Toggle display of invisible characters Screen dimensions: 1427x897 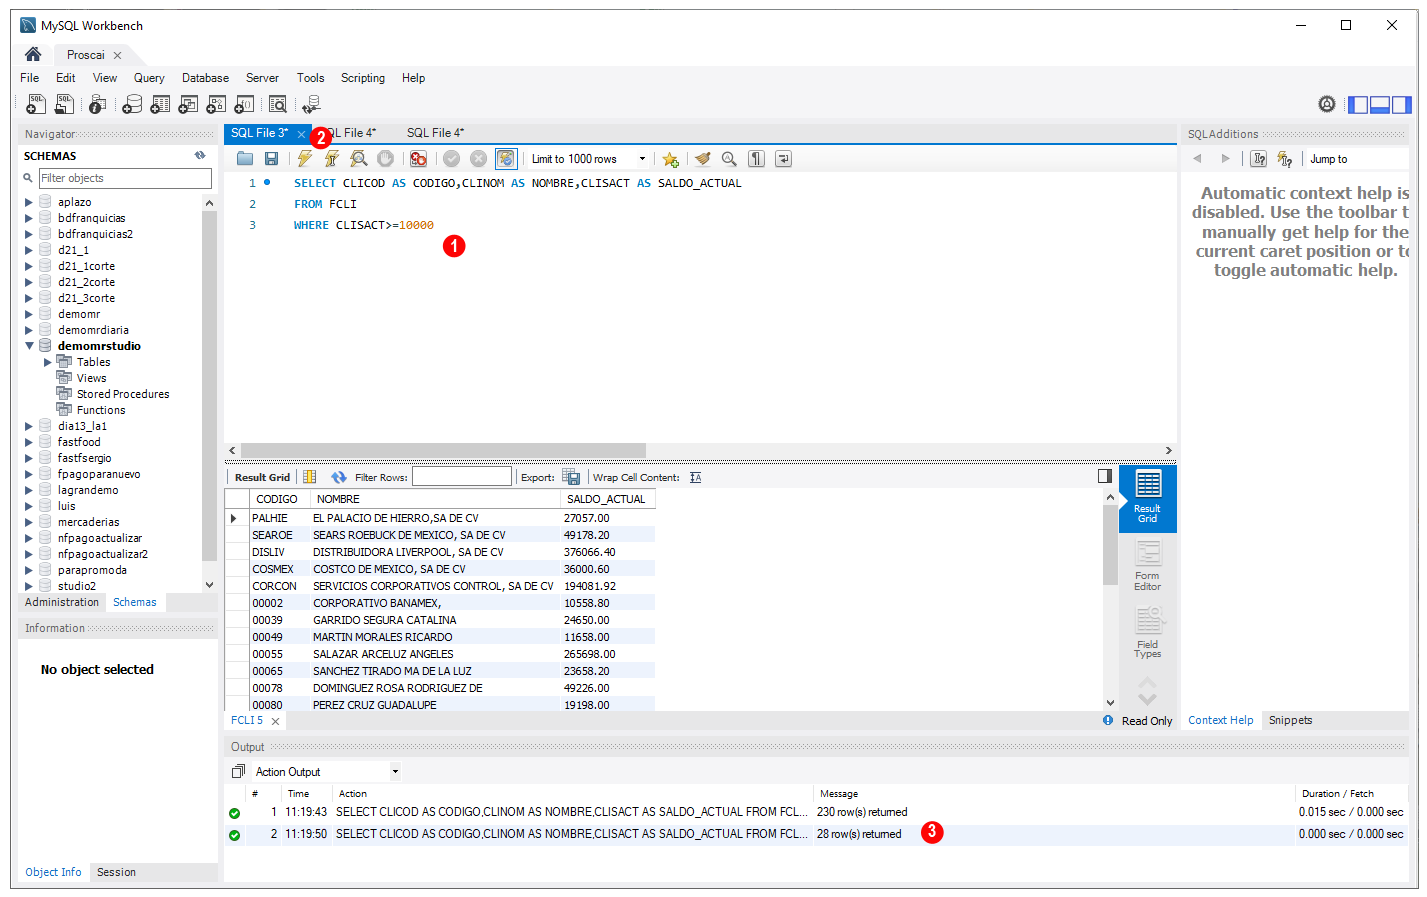coord(757,158)
